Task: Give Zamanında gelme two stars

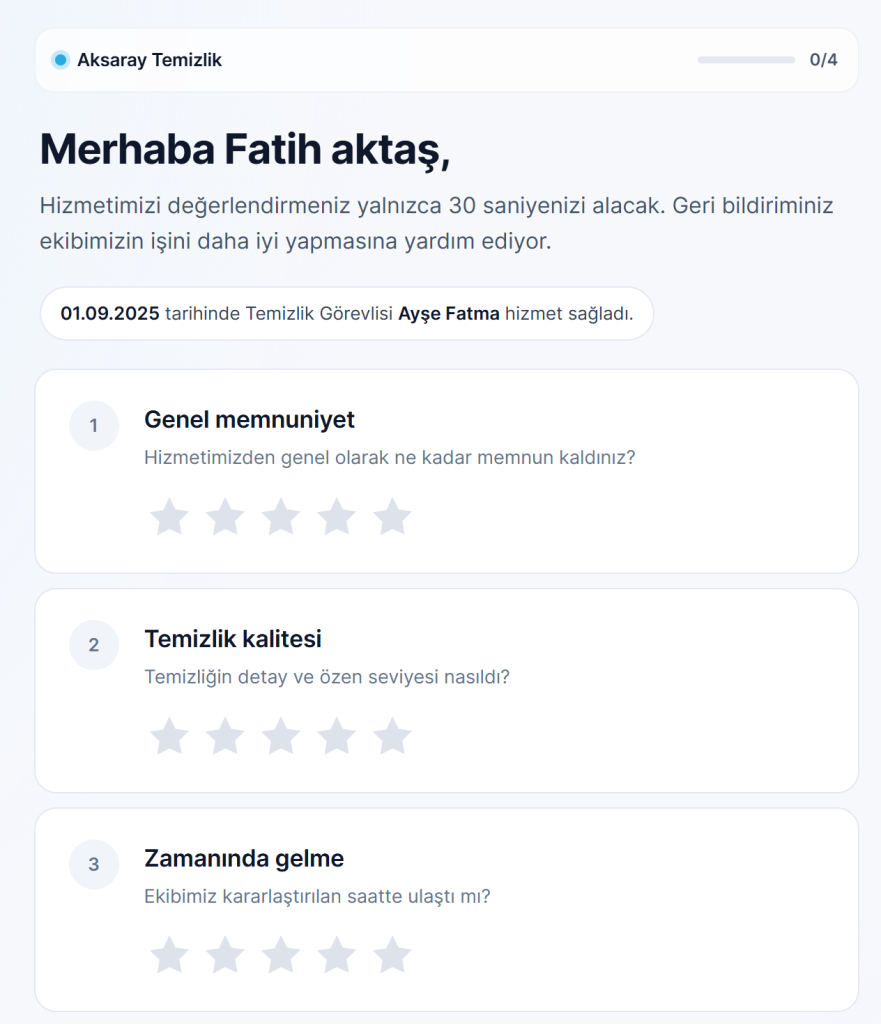Action: point(225,955)
